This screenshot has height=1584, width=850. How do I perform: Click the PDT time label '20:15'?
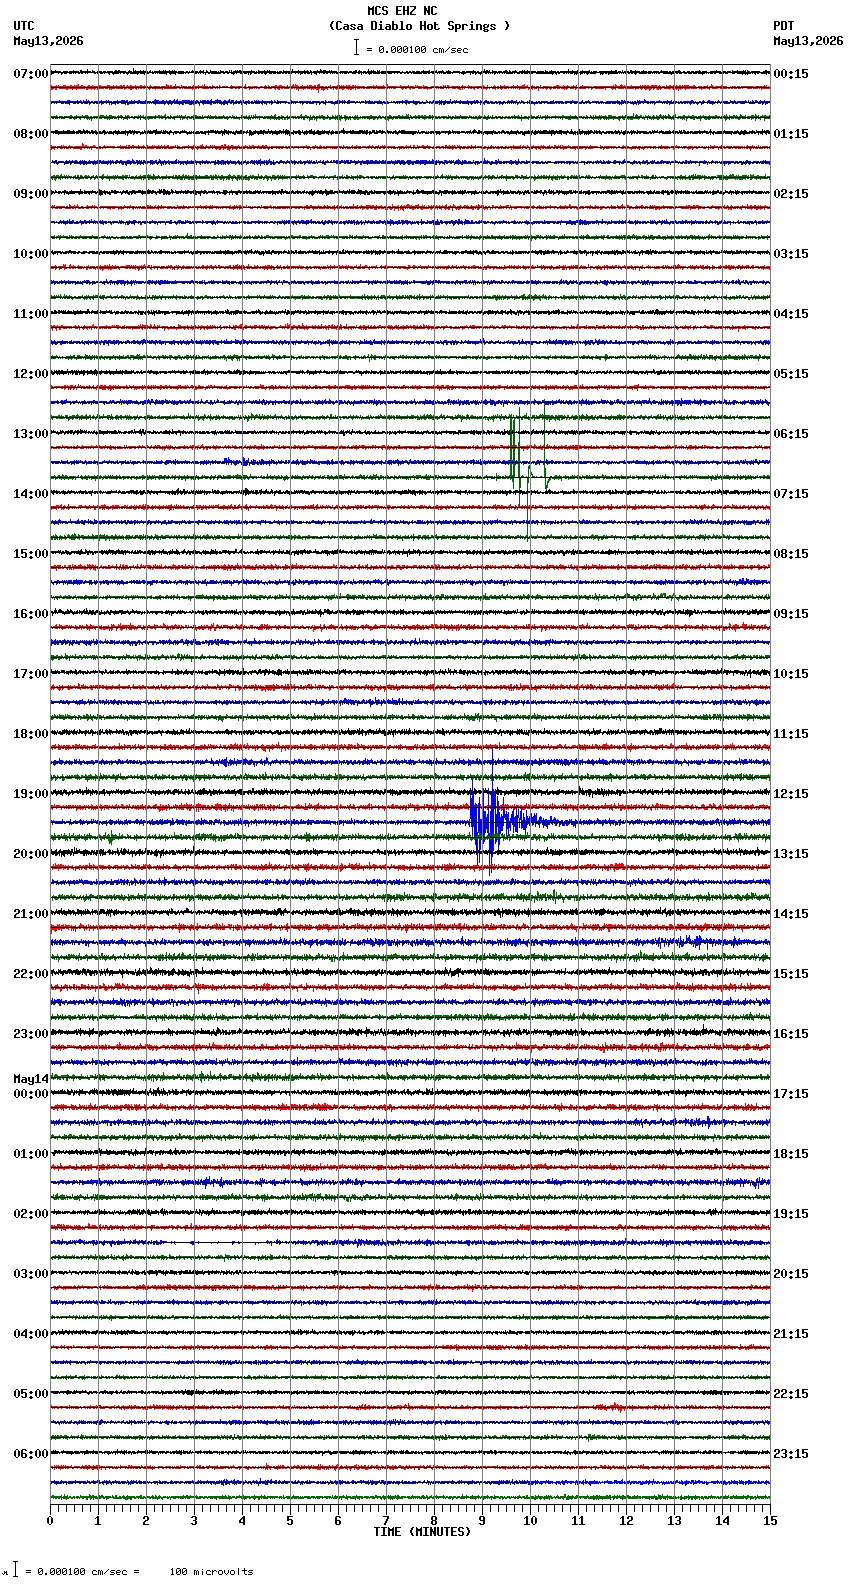791,1274
